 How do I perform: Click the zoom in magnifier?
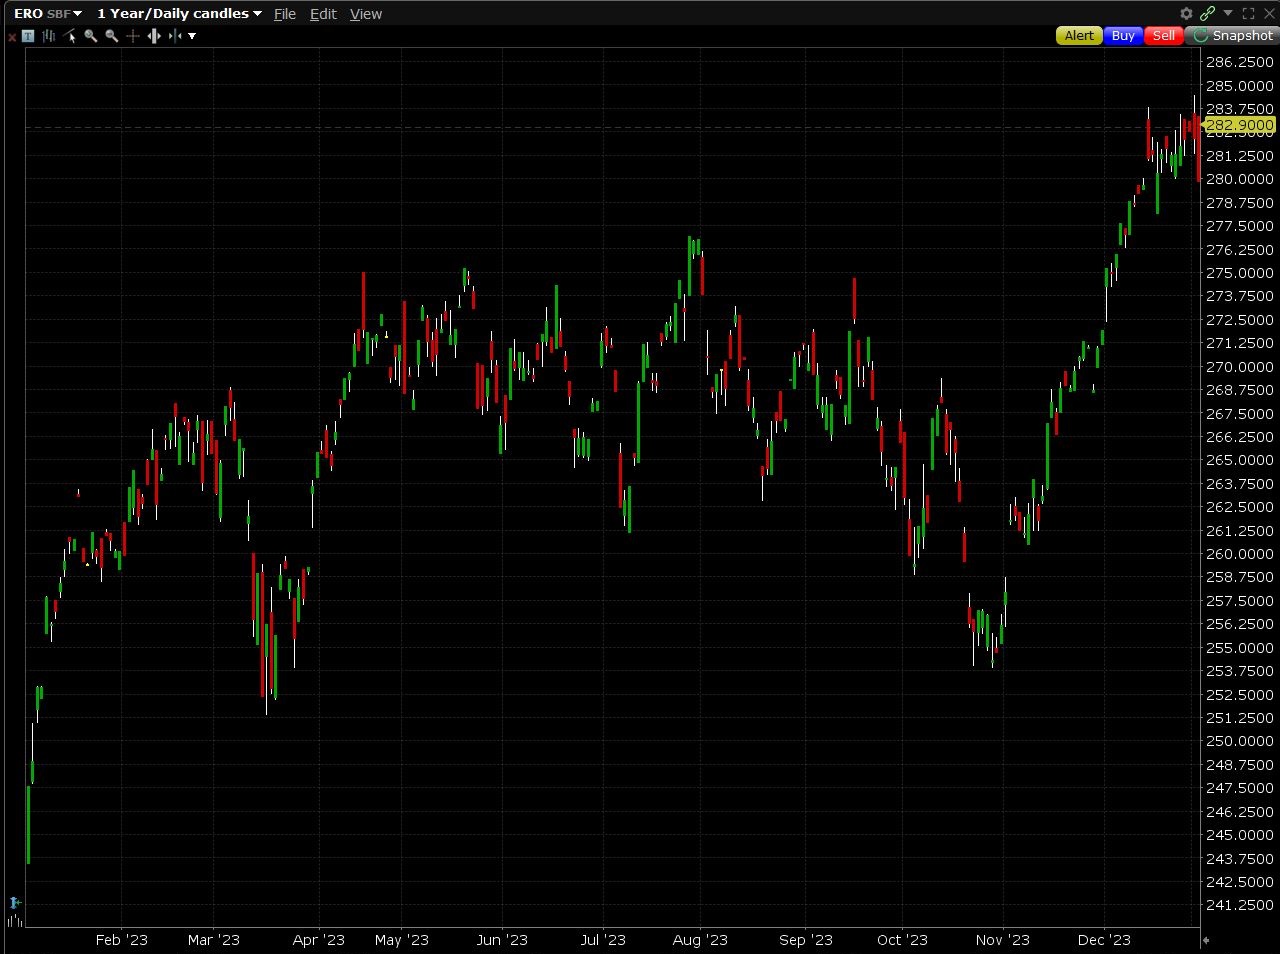(91, 36)
